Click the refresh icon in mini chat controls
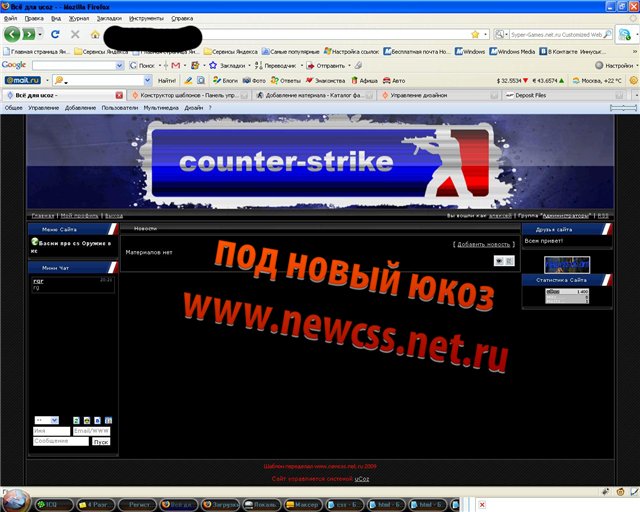This screenshot has width=640, height=512. click(x=76, y=420)
